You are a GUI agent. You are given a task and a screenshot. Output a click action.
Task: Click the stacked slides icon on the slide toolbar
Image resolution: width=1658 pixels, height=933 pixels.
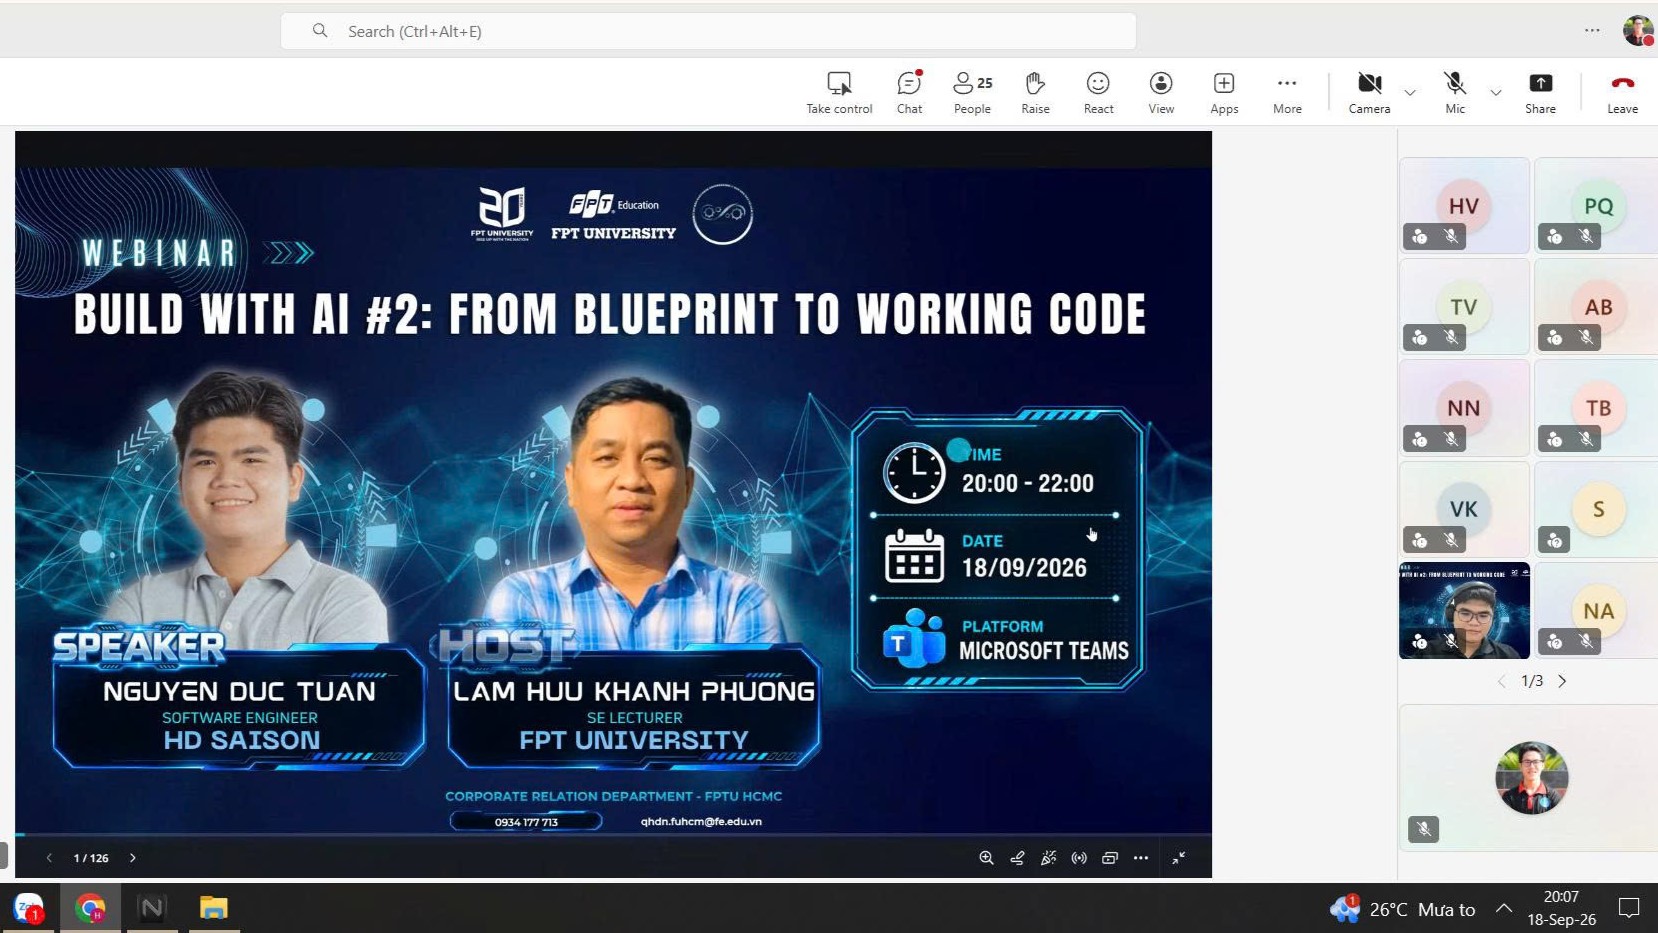[1110, 858]
